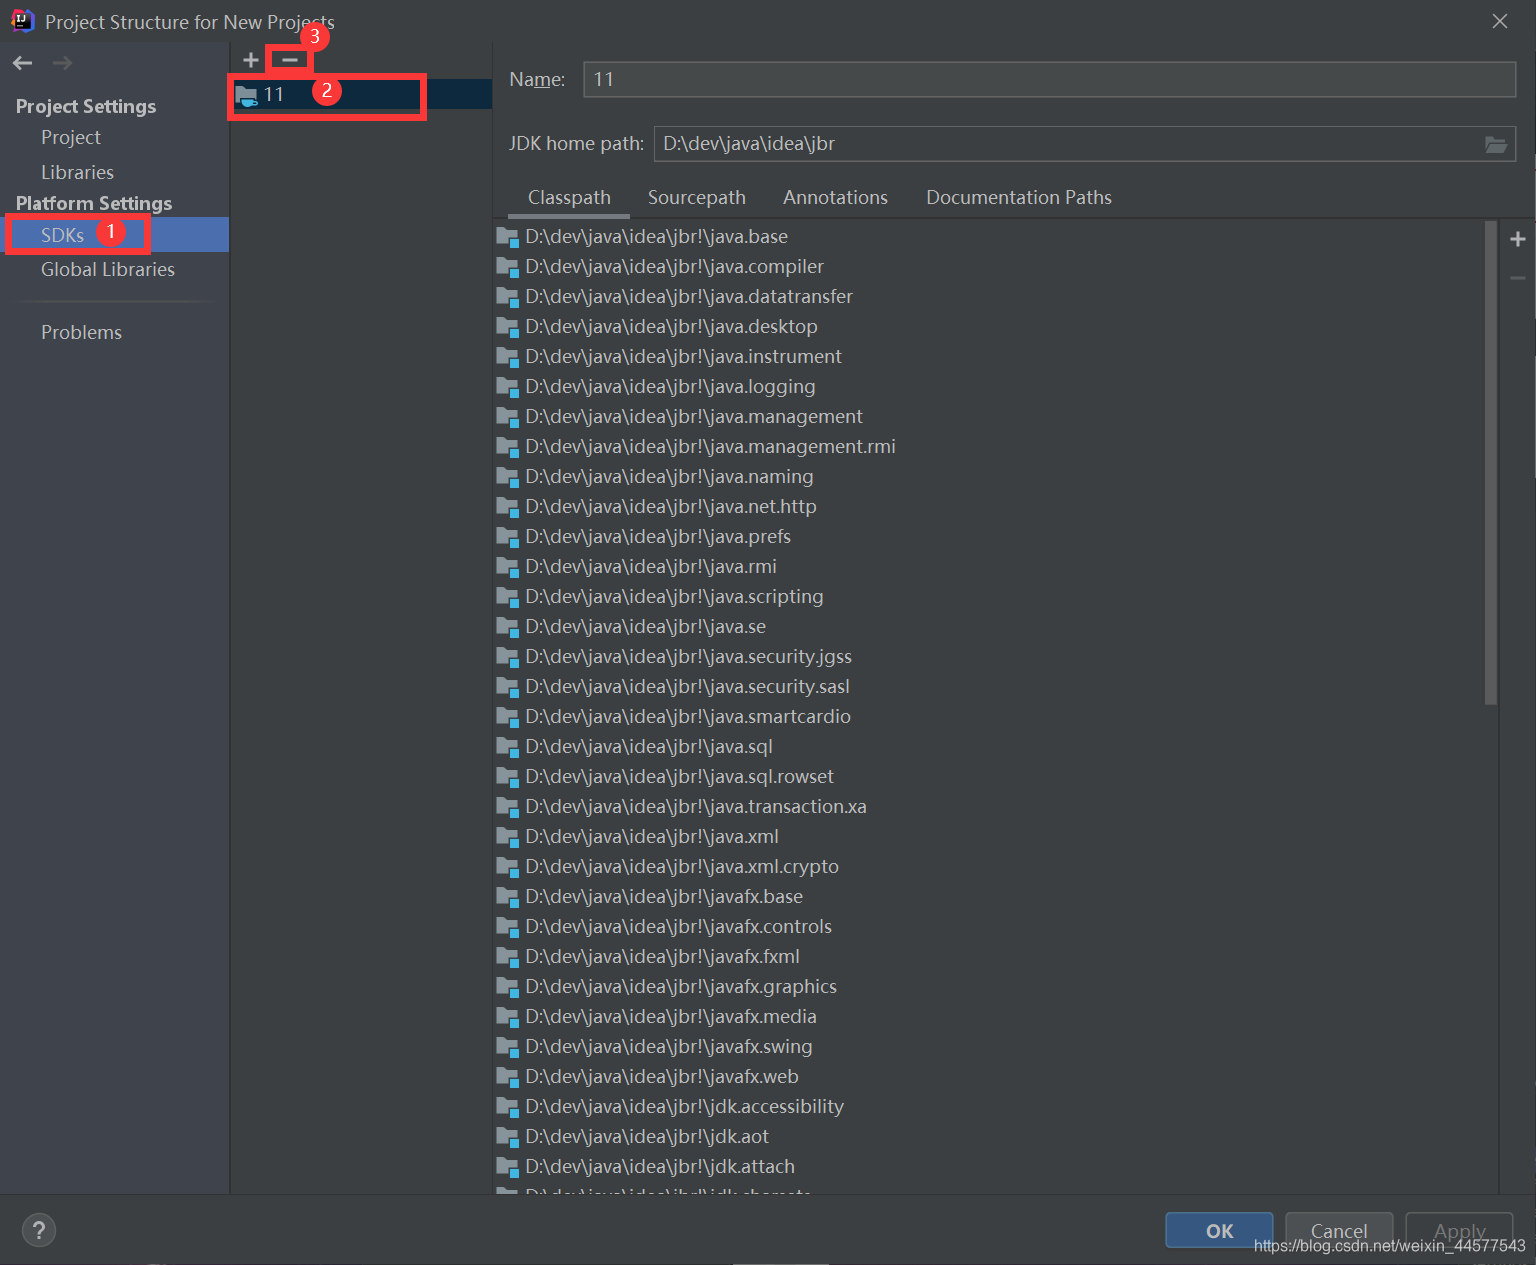Click the IntelliJ IDEA logo icon

[22, 21]
